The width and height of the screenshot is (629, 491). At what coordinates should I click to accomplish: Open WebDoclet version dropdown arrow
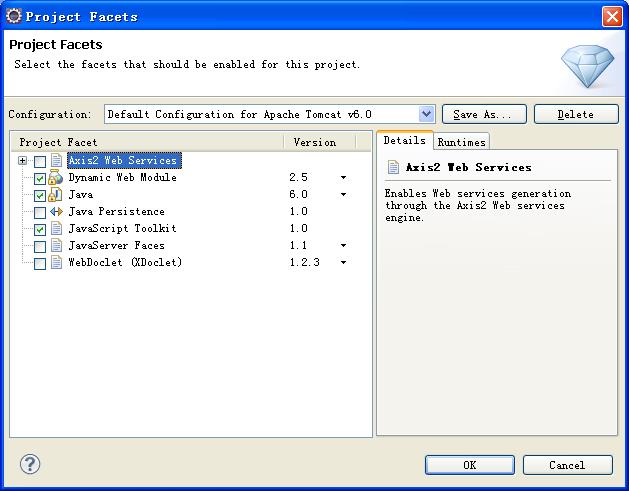click(343, 262)
